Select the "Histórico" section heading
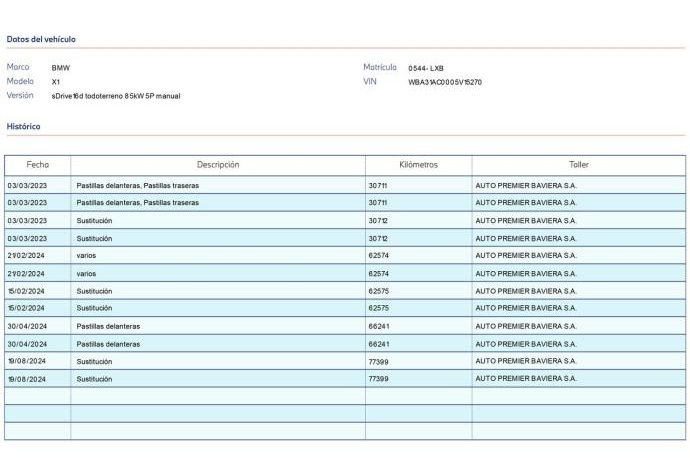Screen dimensions: 690x460 pyautogui.click(x=23, y=126)
